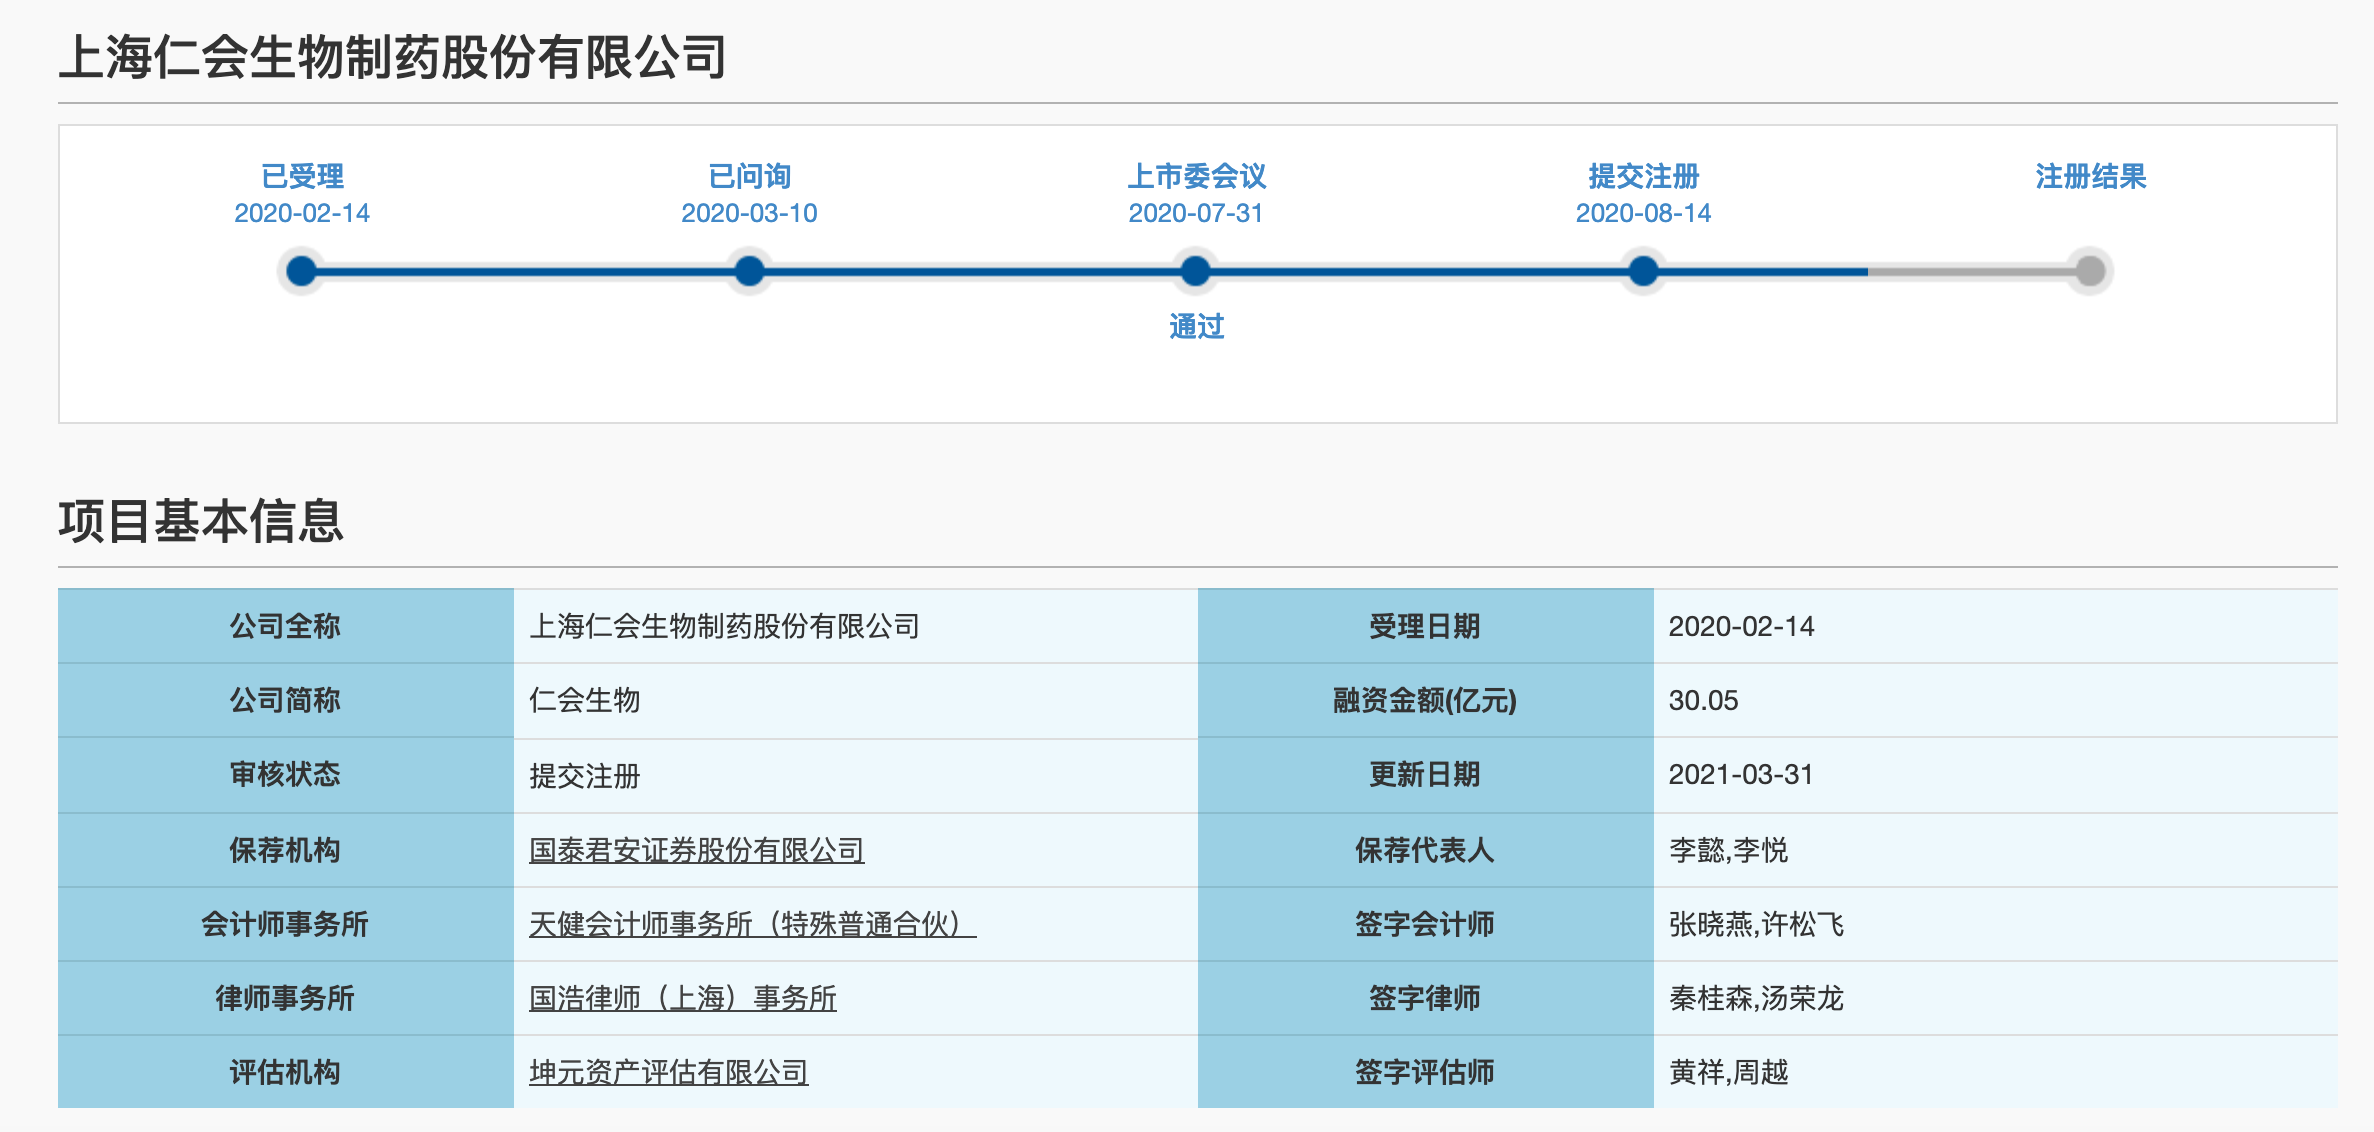This screenshot has width=2374, height=1132.
Task: Click the date 2020-07-31 under 上市委会议
Action: tap(1196, 213)
